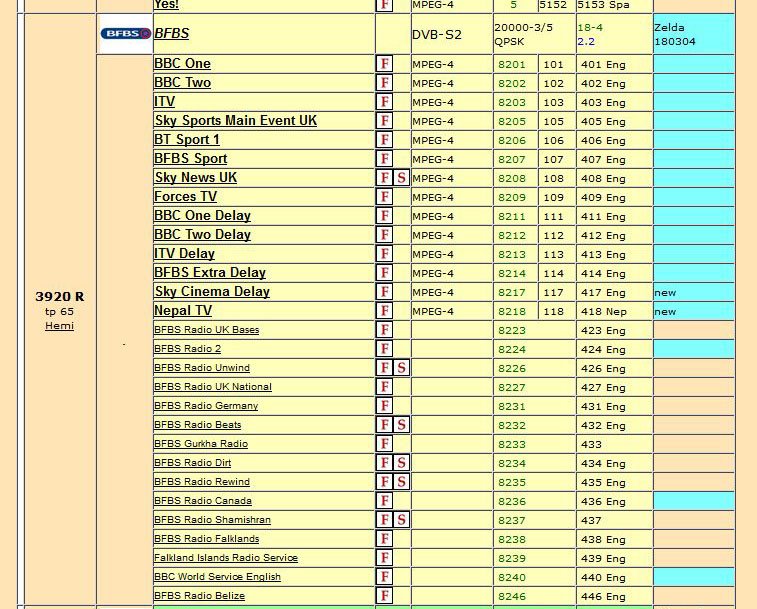Click F icon for Sky Sports Main Event
This screenshot has height=609, width=757.
pyautogui.click(x=385, y=121)
